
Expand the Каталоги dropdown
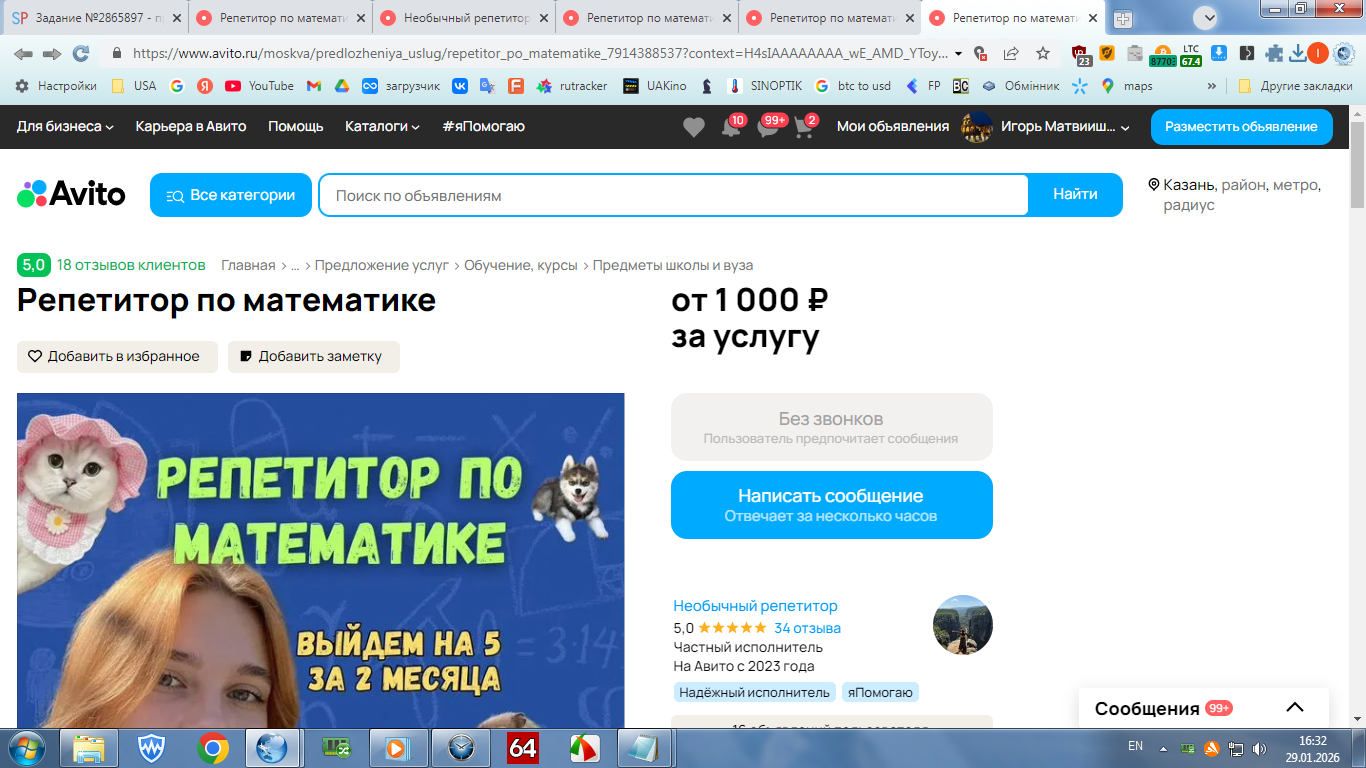(382, 127)
